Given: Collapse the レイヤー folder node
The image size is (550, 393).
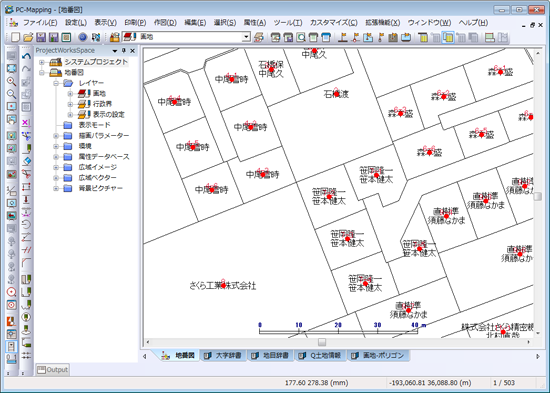Looking at the screenshot, I should click(56, 84).
